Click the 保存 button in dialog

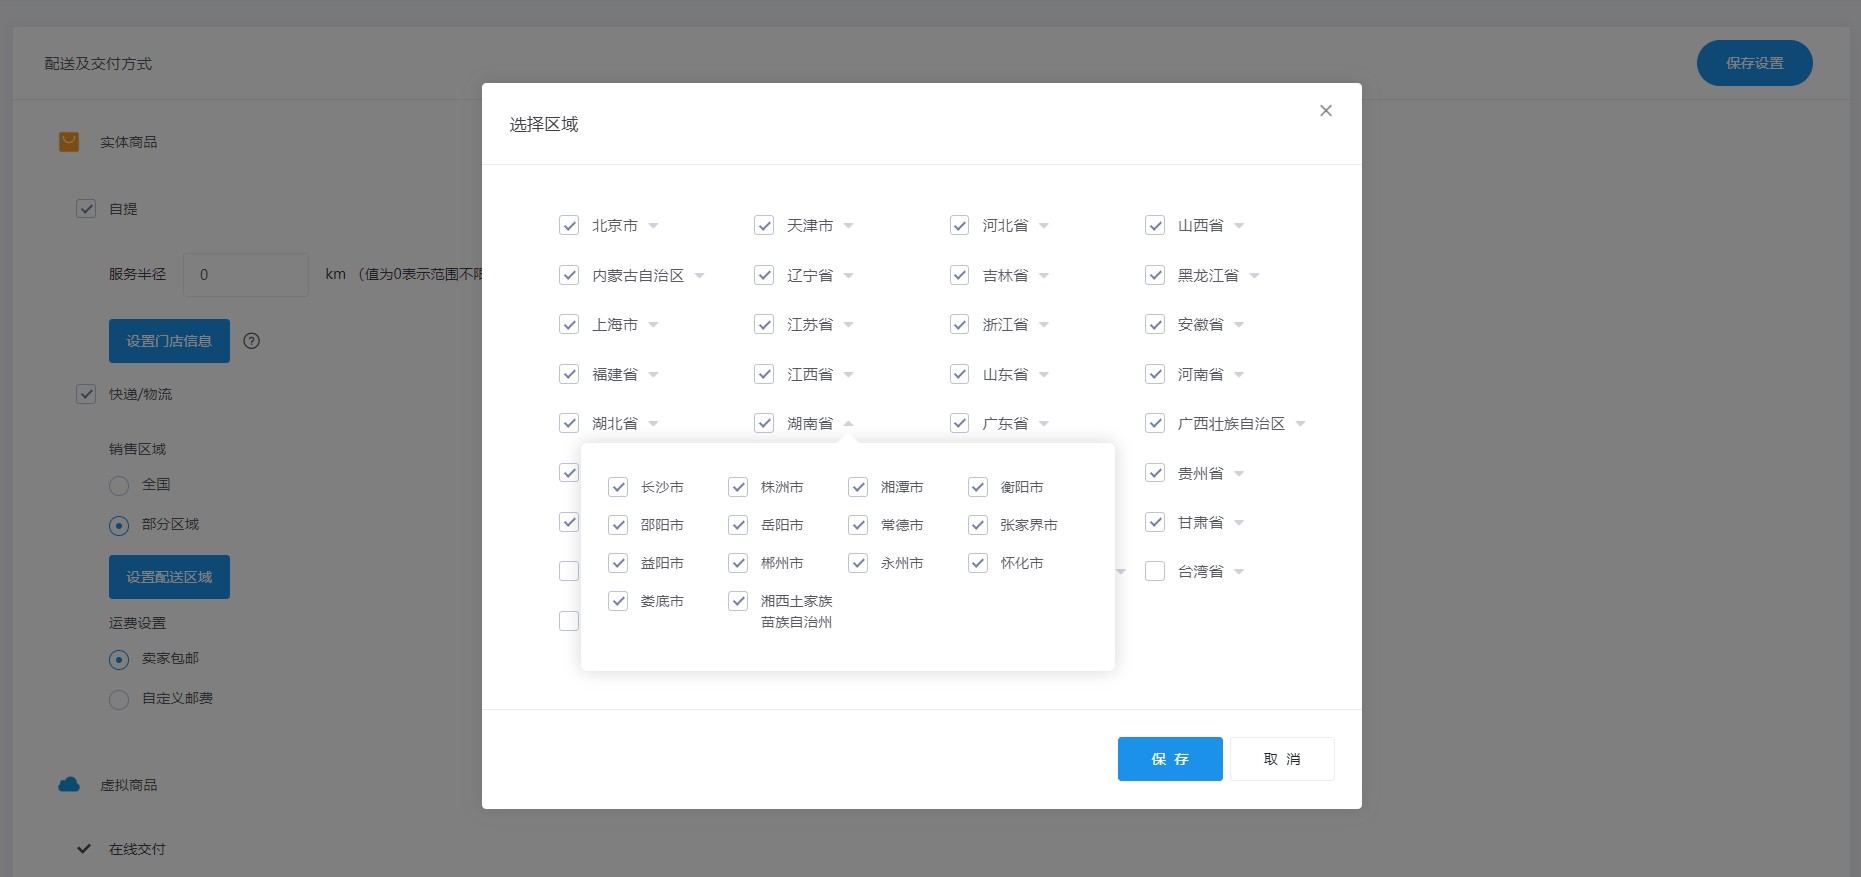click(x=1170, y=759)
